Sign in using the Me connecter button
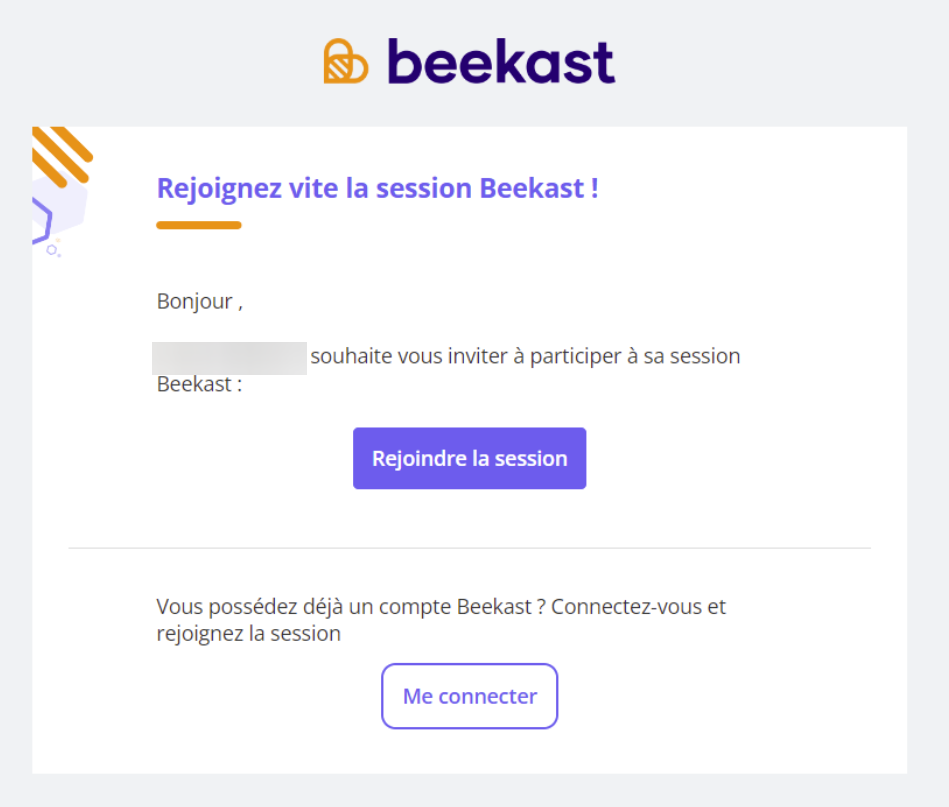949x807 pixels. coord(470,696)
